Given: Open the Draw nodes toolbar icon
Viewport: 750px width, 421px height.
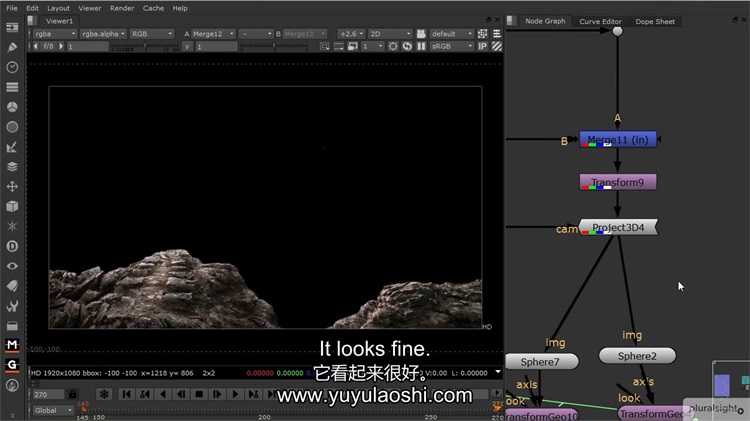Looking at the screenshot, I should (12, 47).
